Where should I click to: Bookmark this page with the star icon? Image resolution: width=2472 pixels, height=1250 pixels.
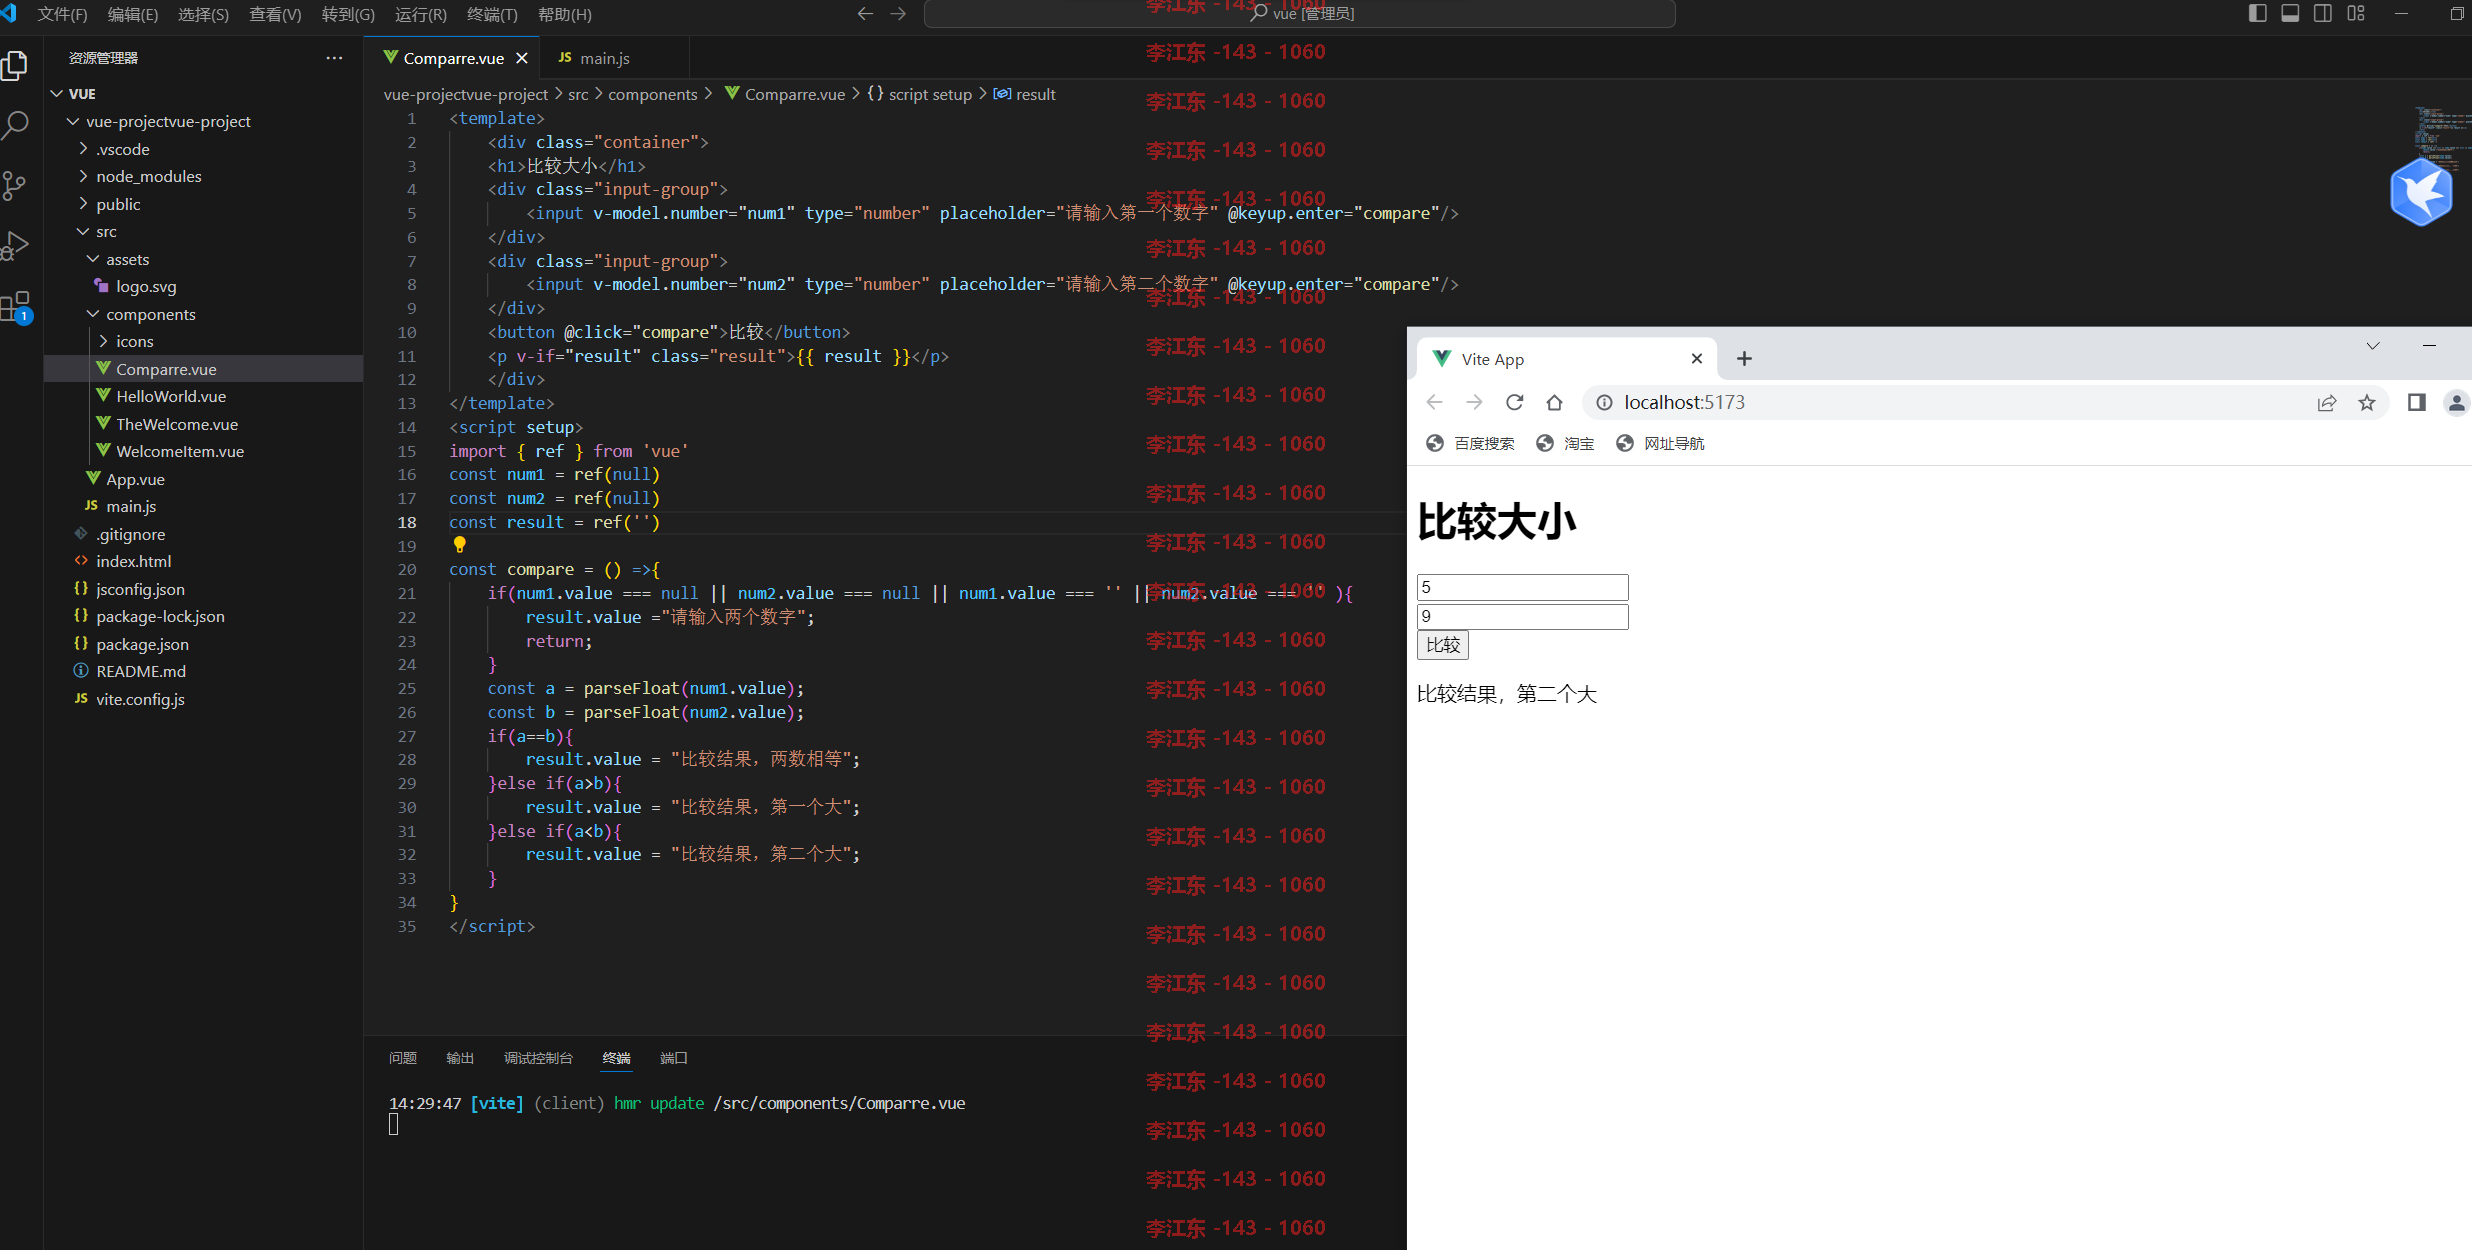click(x=2366, y=402)
